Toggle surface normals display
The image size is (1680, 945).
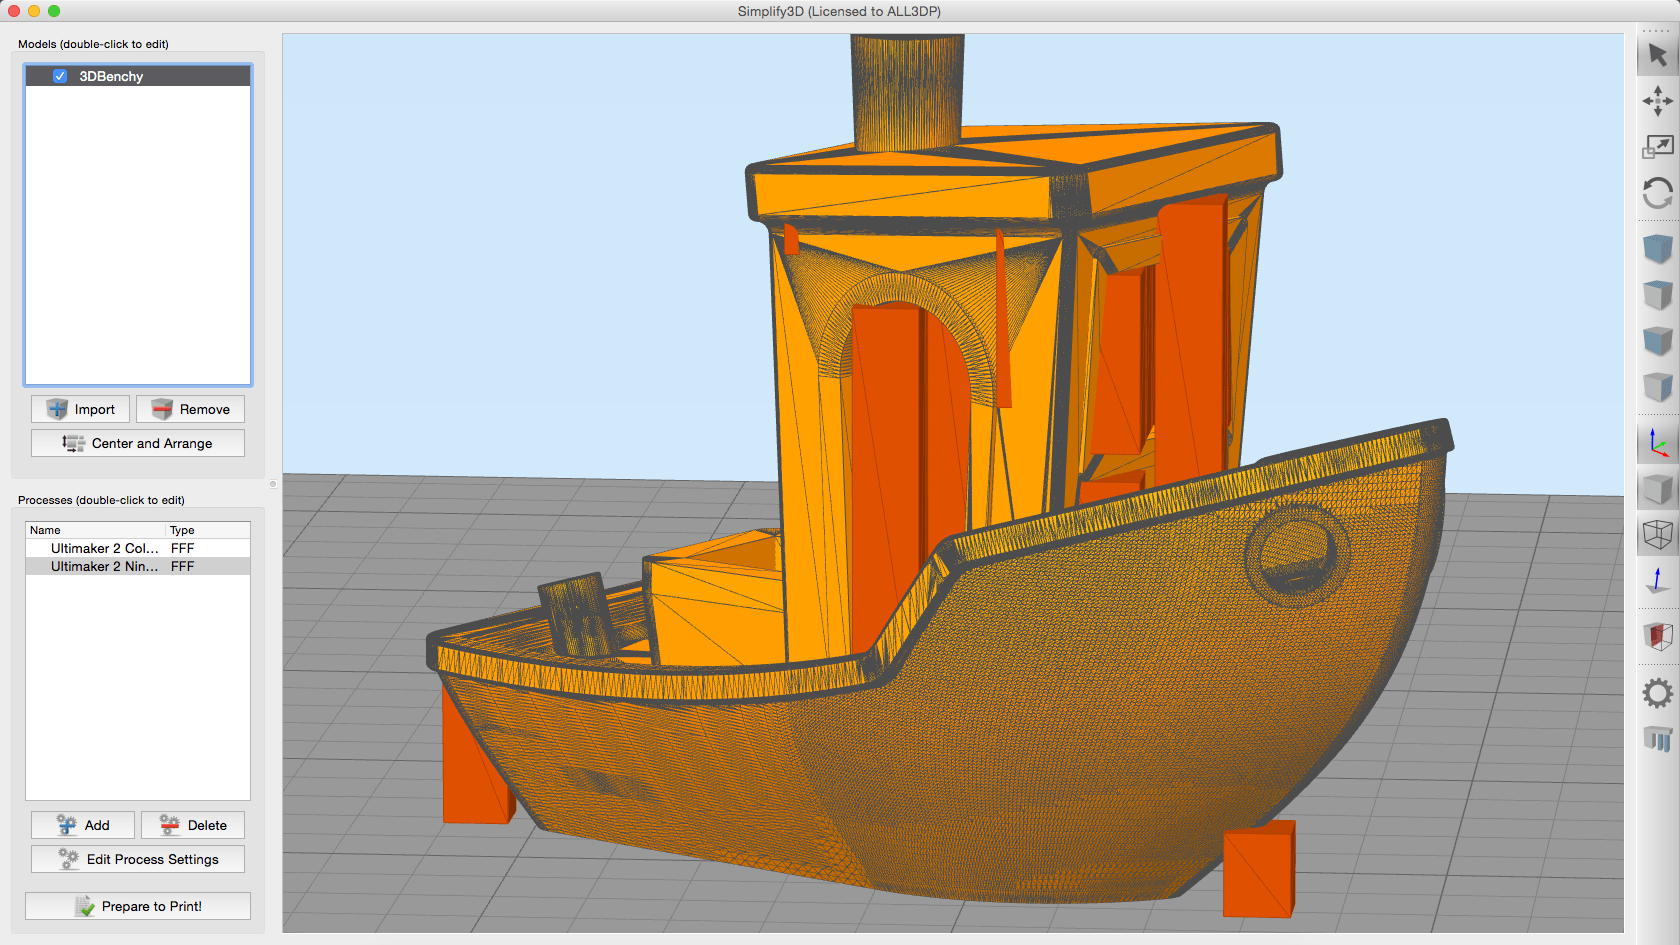tap(1657, 580)
